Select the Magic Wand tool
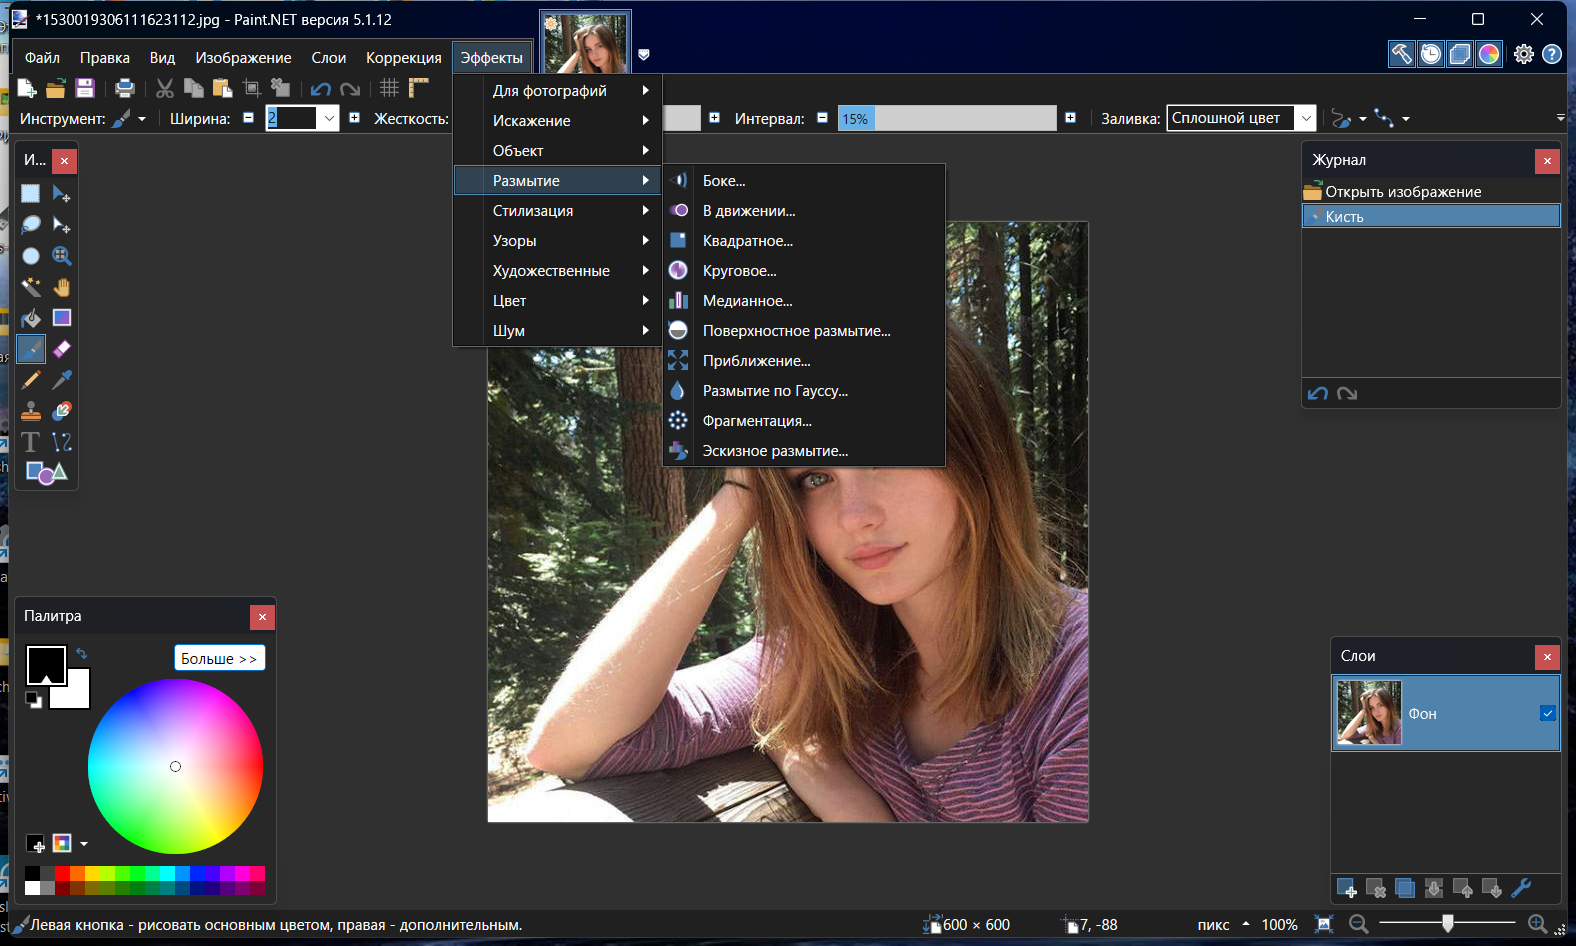The width and height of the screenshot is (1576, 946). click(x=31, y=288)
